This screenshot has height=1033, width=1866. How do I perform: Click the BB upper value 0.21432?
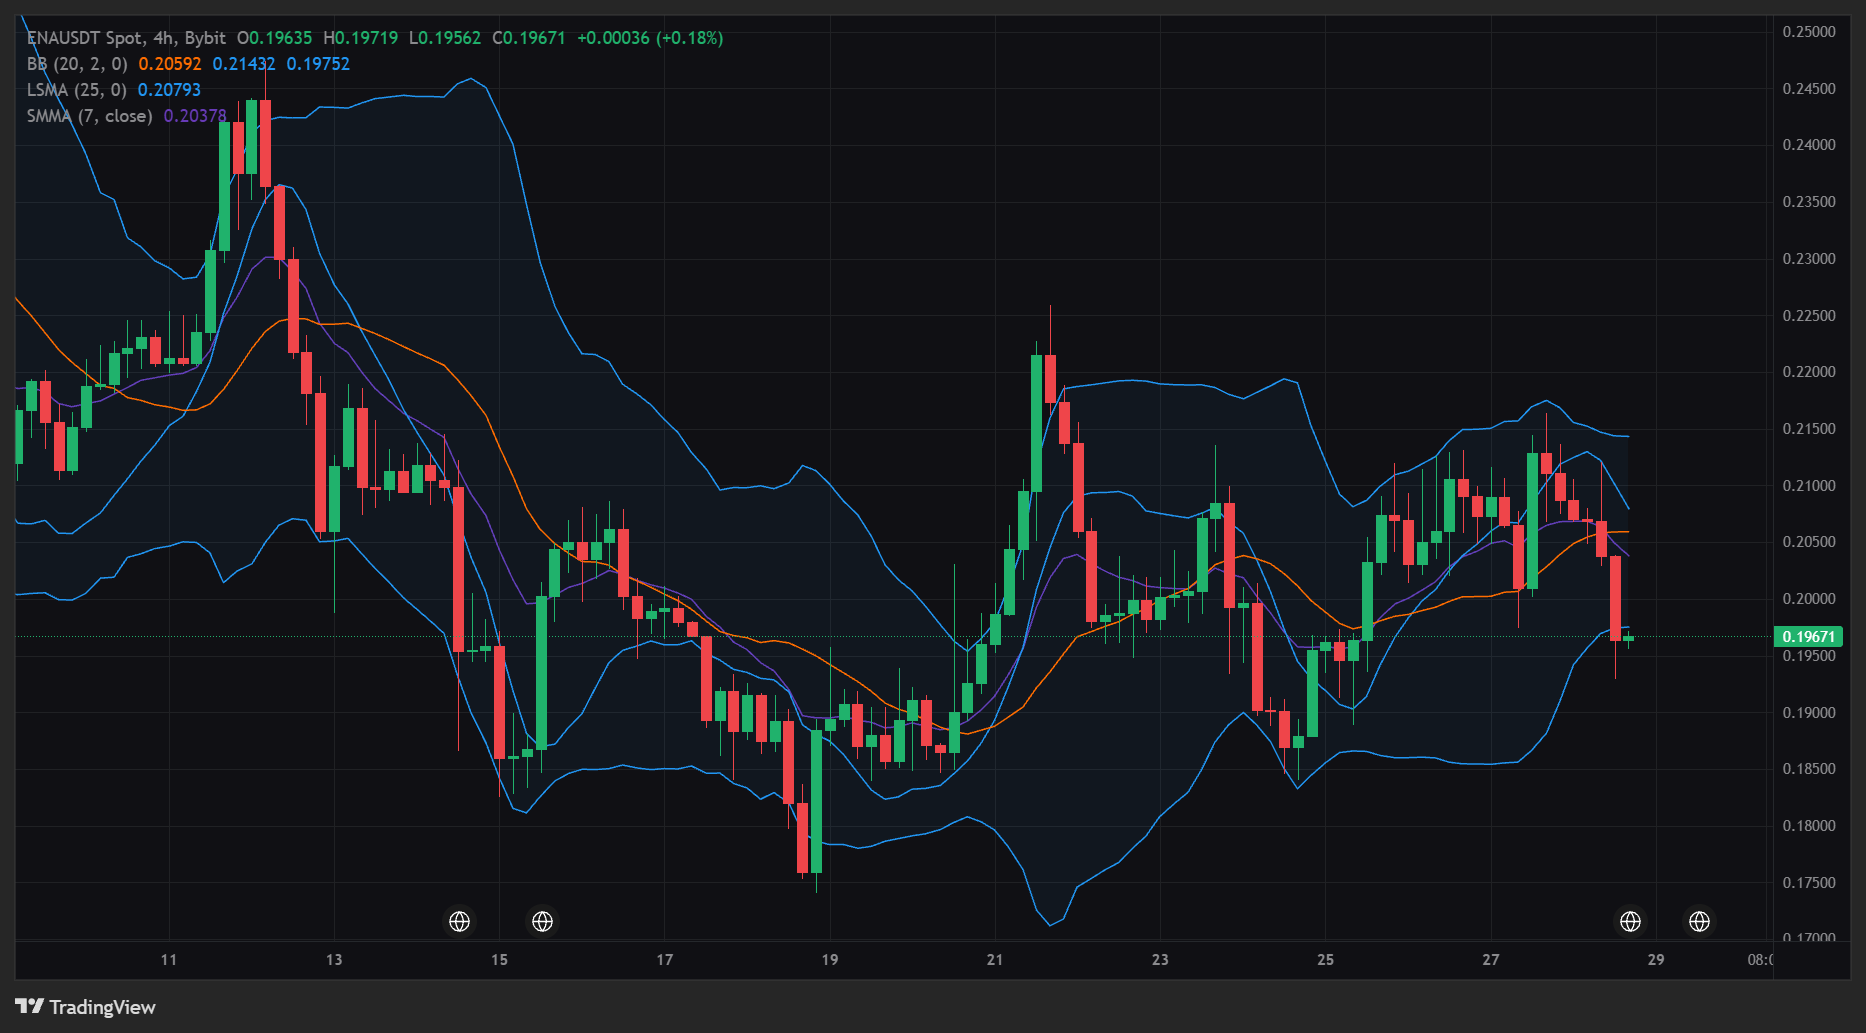tap(244, 64)
